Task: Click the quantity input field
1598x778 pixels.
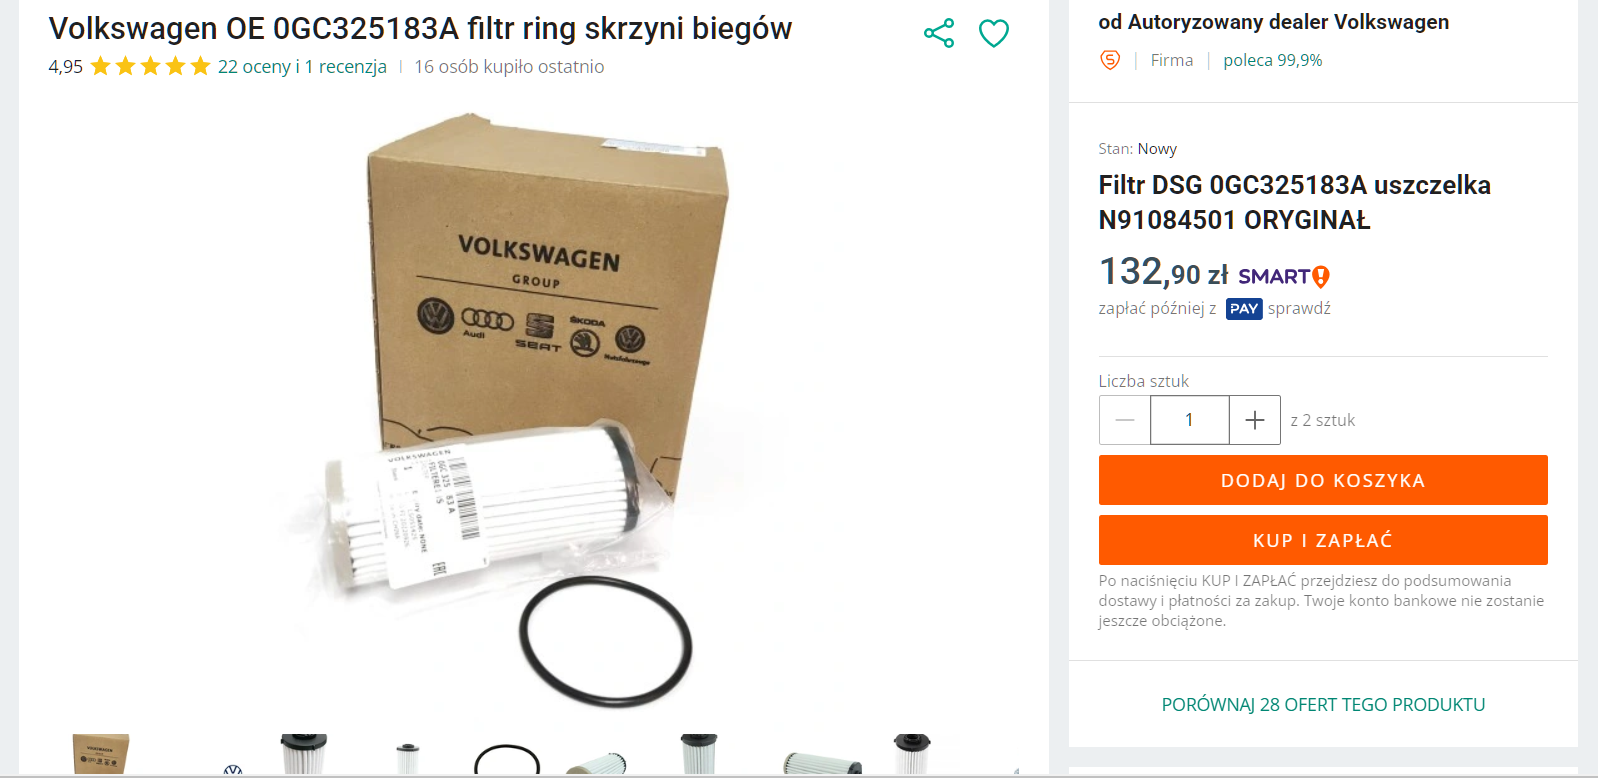Action: (1190, 420)
